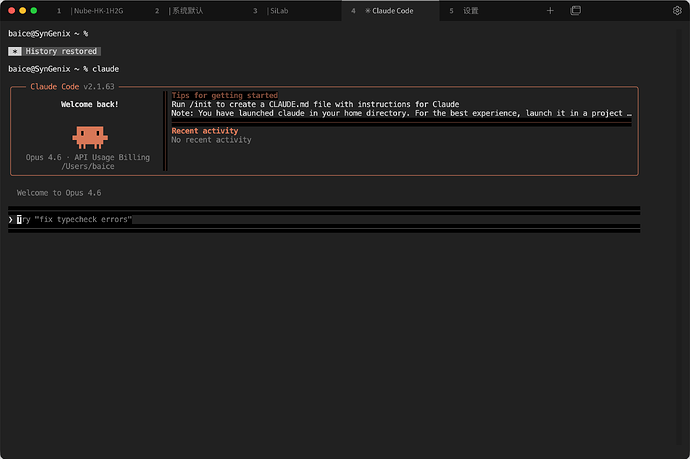Image resolution: width=690 pixels, height=459 pixels.
Task: Click the Claude Code prompt input field
Action: [324, 219]
